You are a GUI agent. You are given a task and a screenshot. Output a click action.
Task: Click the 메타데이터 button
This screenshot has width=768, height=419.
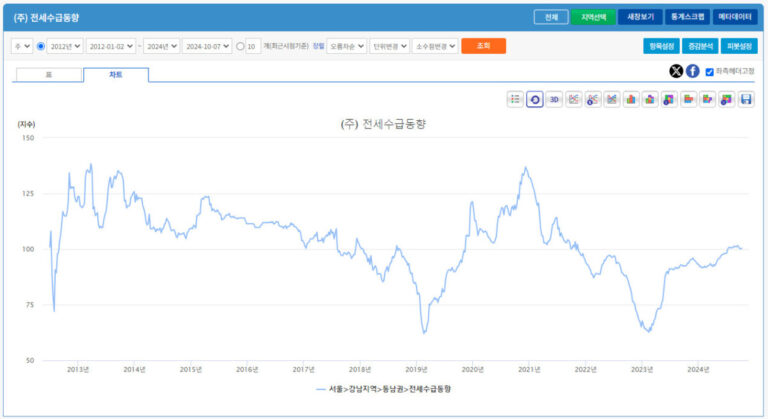click(x=735, y=17)
